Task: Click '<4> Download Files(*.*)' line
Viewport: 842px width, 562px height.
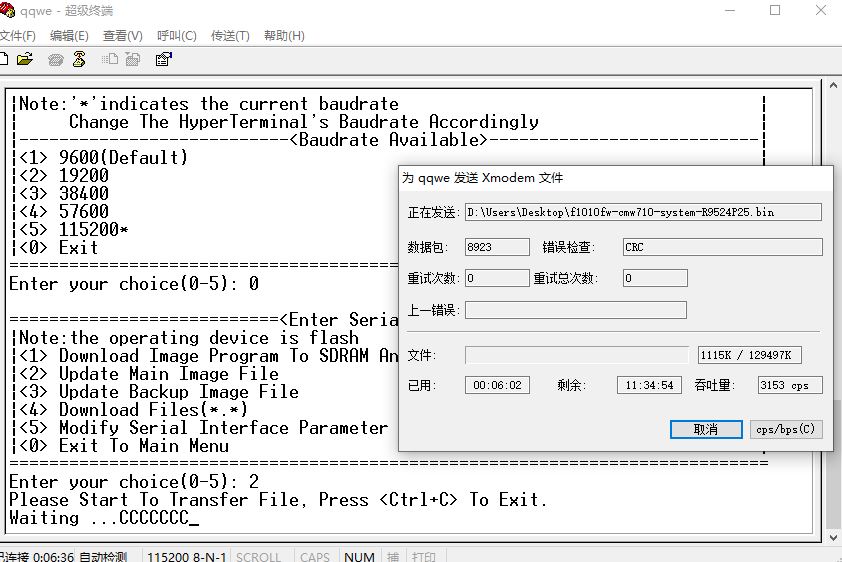Action: [133, 410]
